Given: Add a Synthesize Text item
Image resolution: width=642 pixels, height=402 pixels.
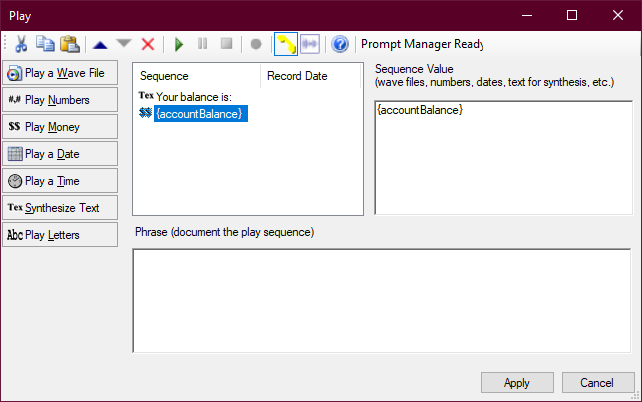Looking at the screenshot, I should pos(60,208).
